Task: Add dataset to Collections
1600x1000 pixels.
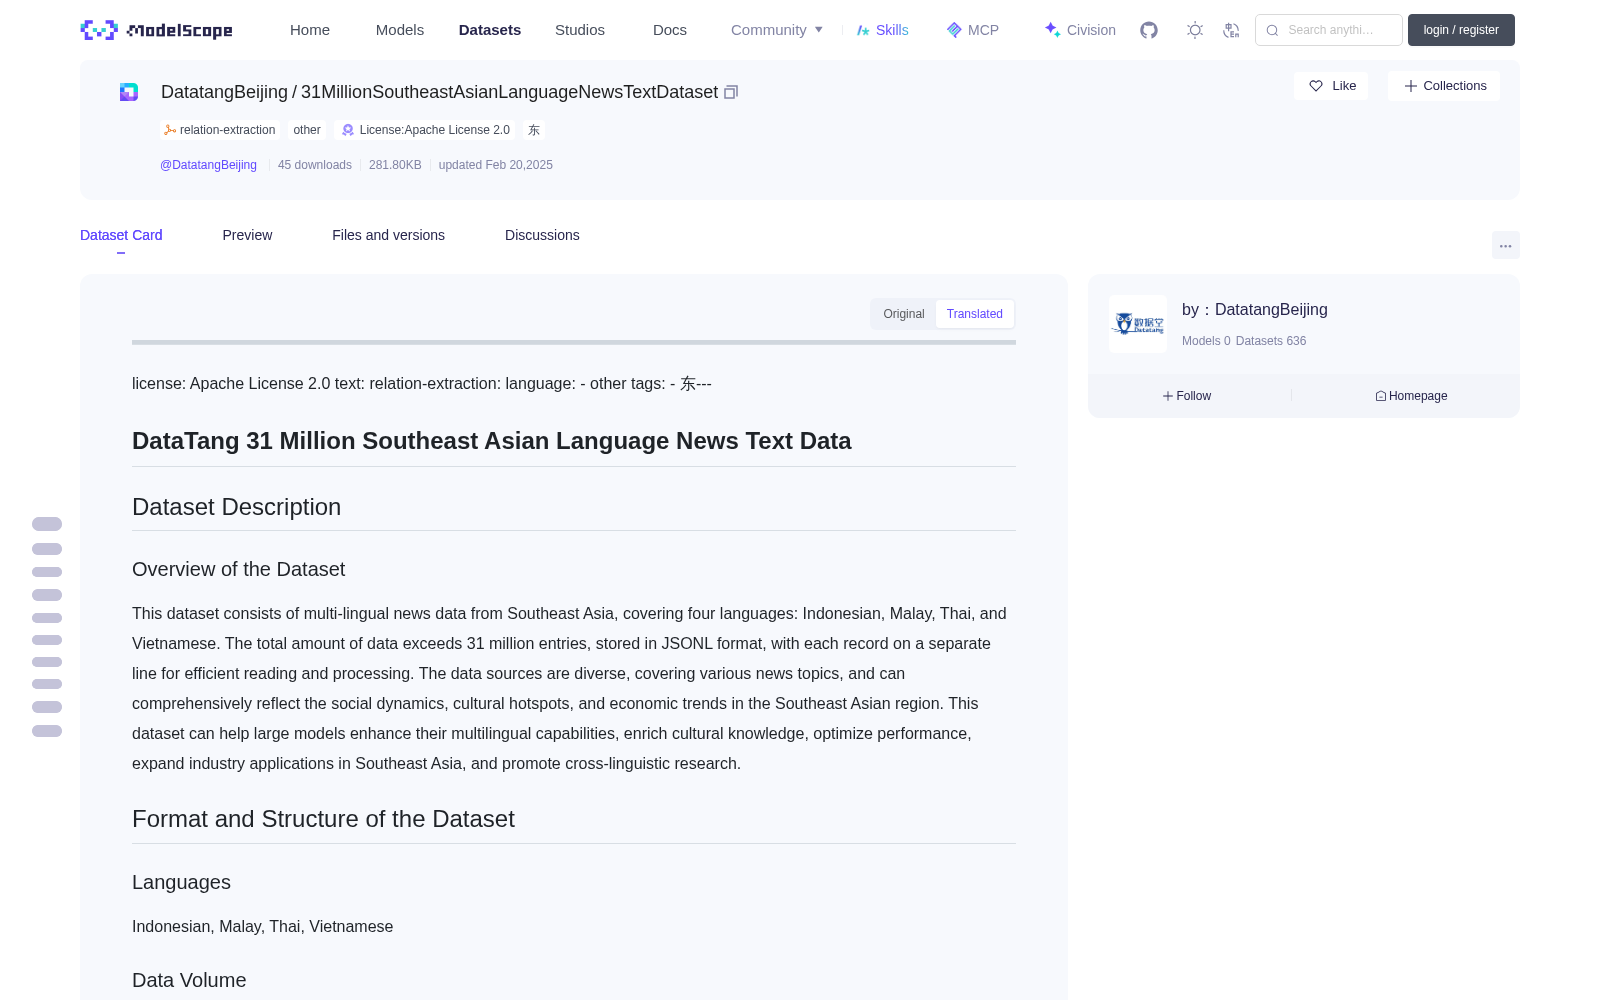Action: pos(1444,86)
